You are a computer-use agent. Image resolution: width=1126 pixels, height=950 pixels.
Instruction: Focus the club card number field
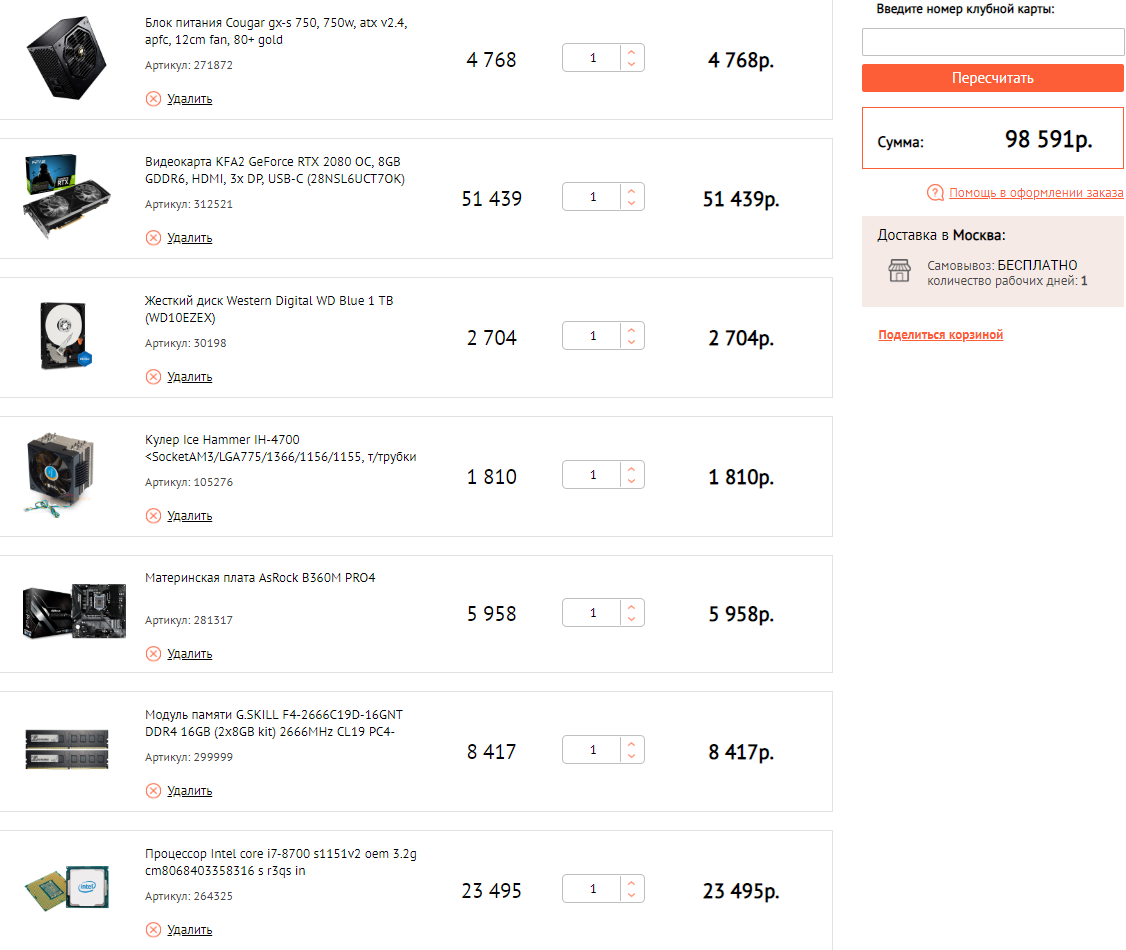pyautogui.click(x=992, y=42)
